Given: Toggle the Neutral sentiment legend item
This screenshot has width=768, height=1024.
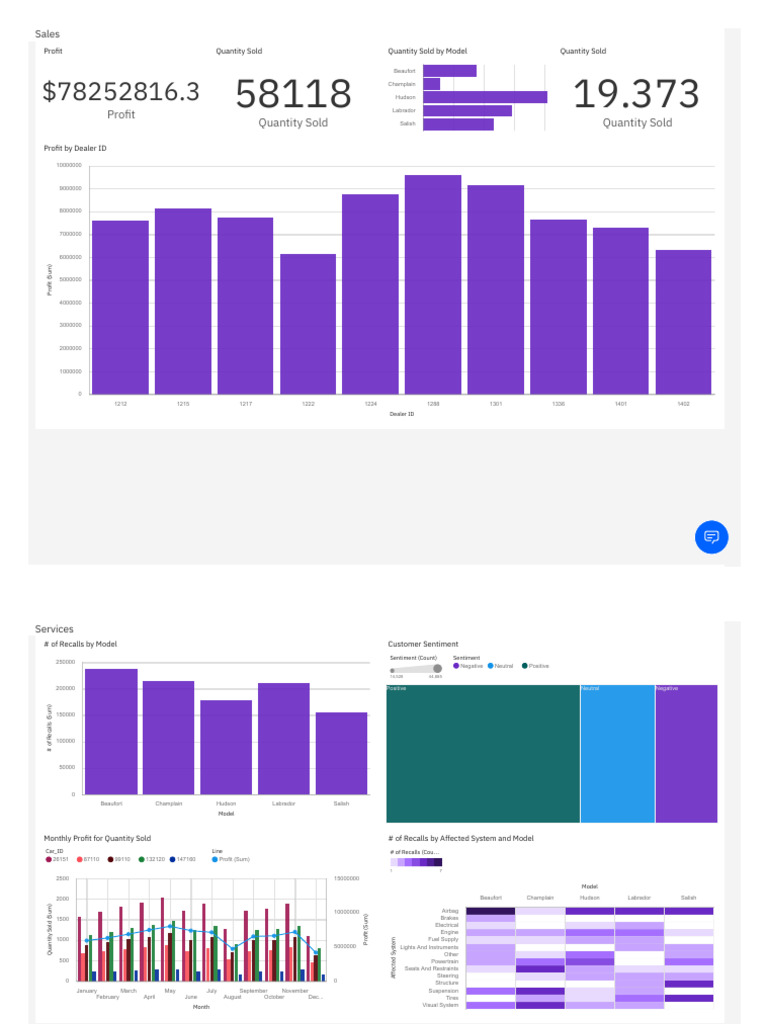Looking at the screenshot, I should point(500,666).
